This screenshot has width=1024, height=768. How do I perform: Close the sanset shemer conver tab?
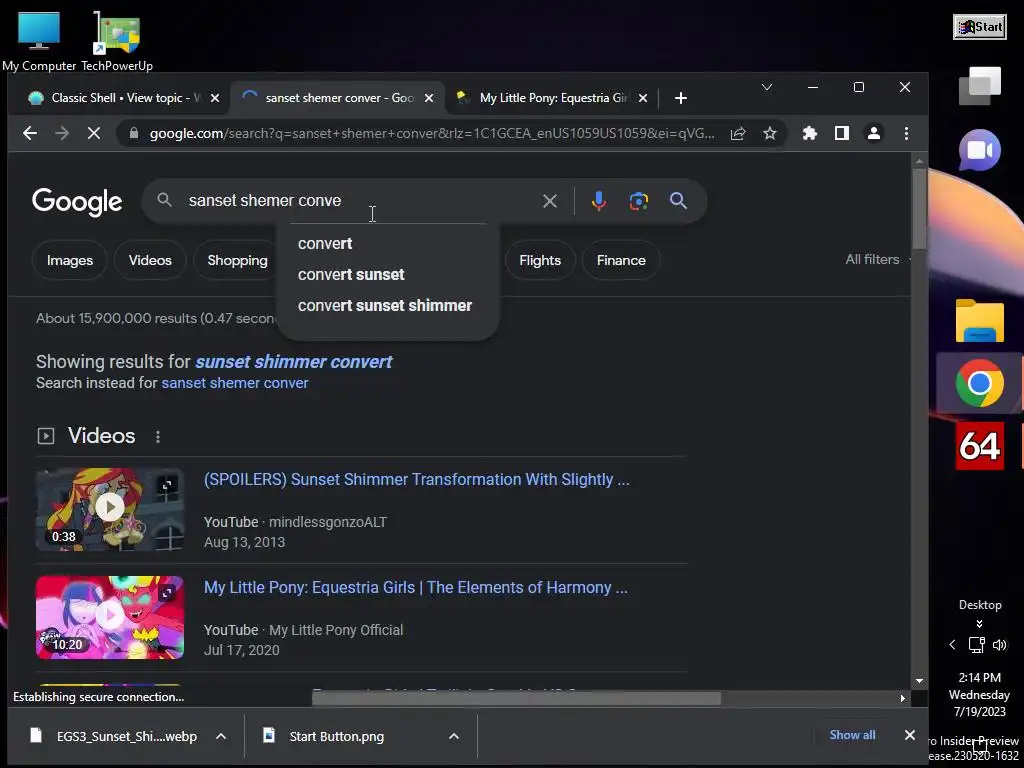[x=429, y=98]
